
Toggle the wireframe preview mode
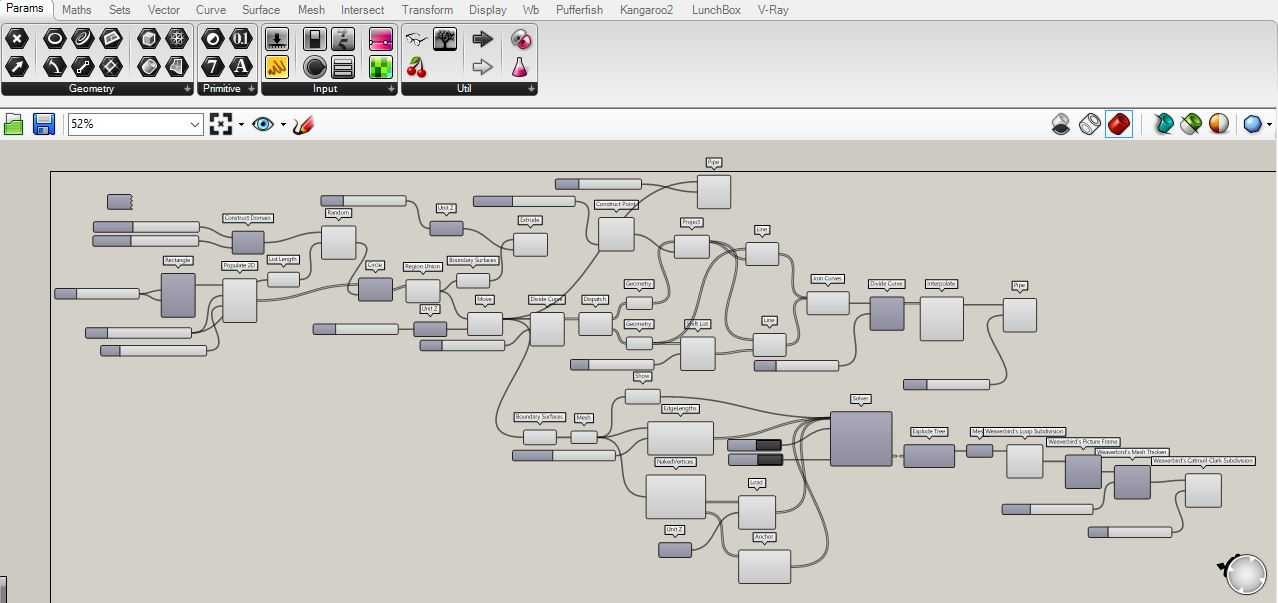(x=1090, y=124)
